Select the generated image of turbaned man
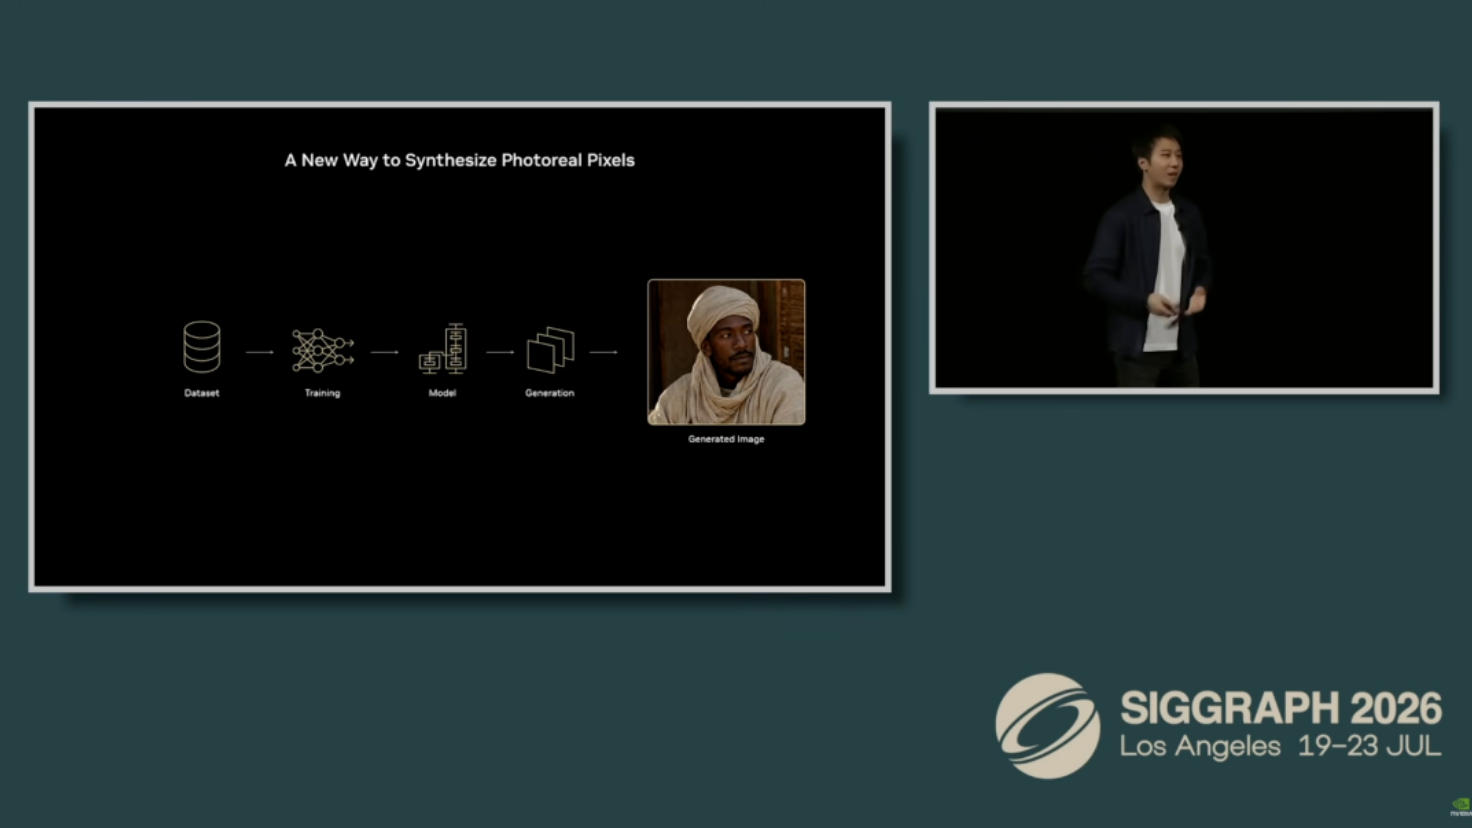The image size is (1472, 828). [726, 352]
